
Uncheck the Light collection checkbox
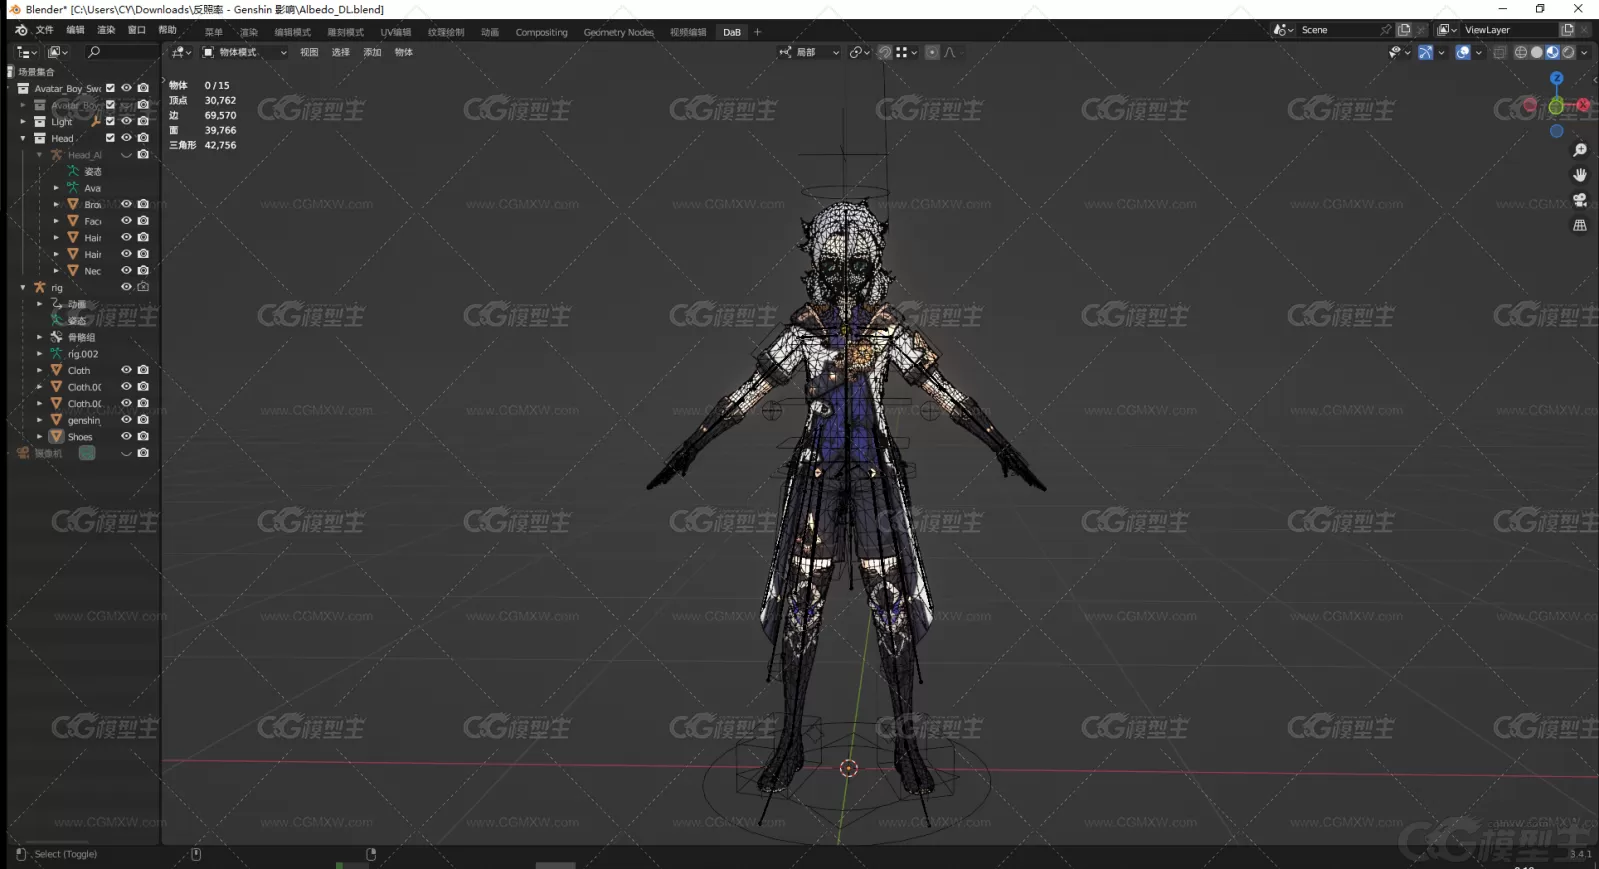pyautogui.click(x=110, y=121)
